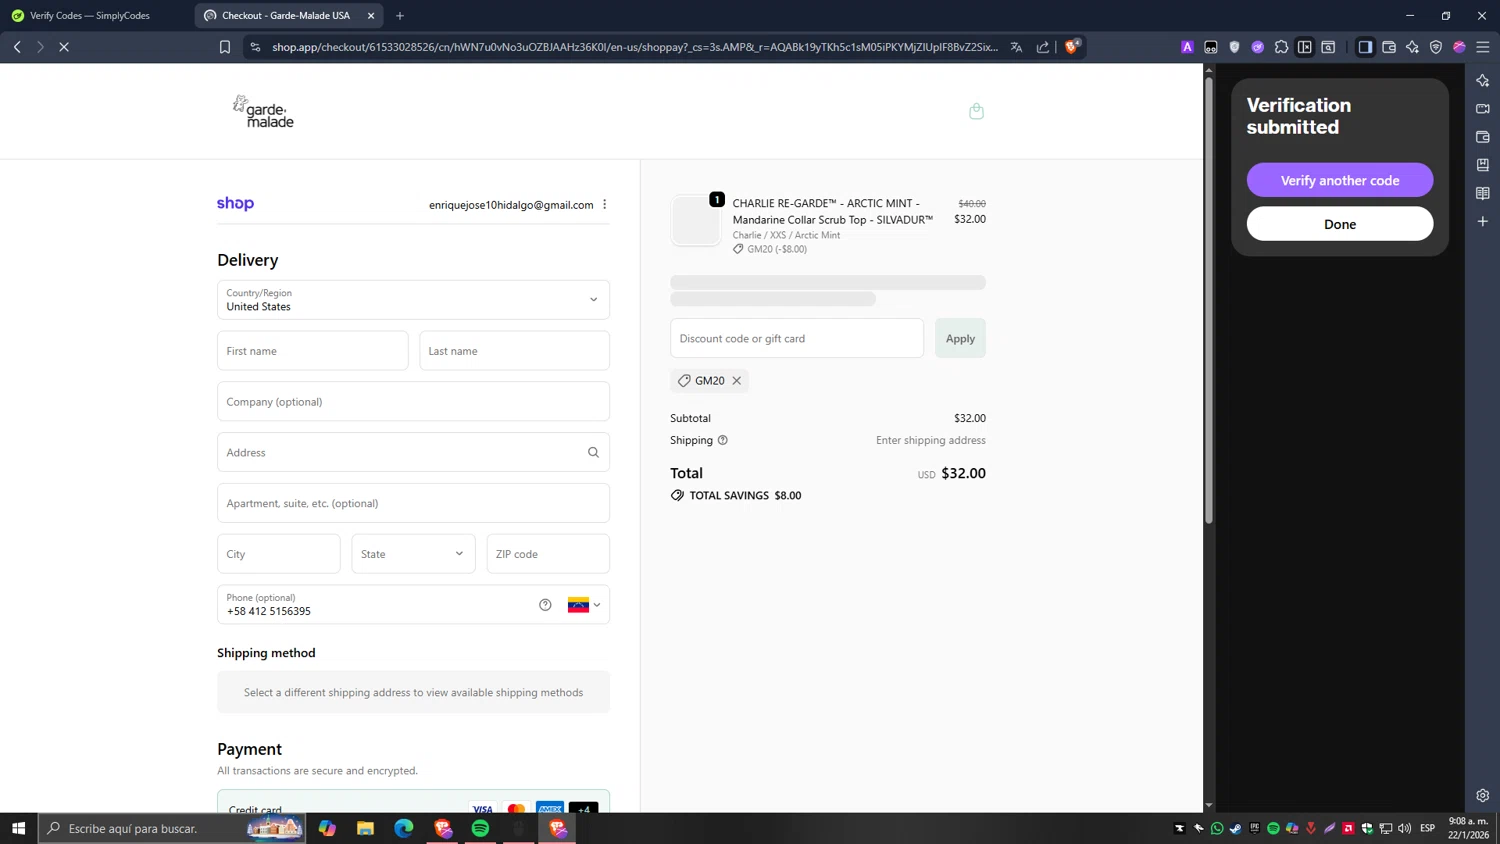
Task: Open File Explorer from the taskbar
Action: click(365, 828)
